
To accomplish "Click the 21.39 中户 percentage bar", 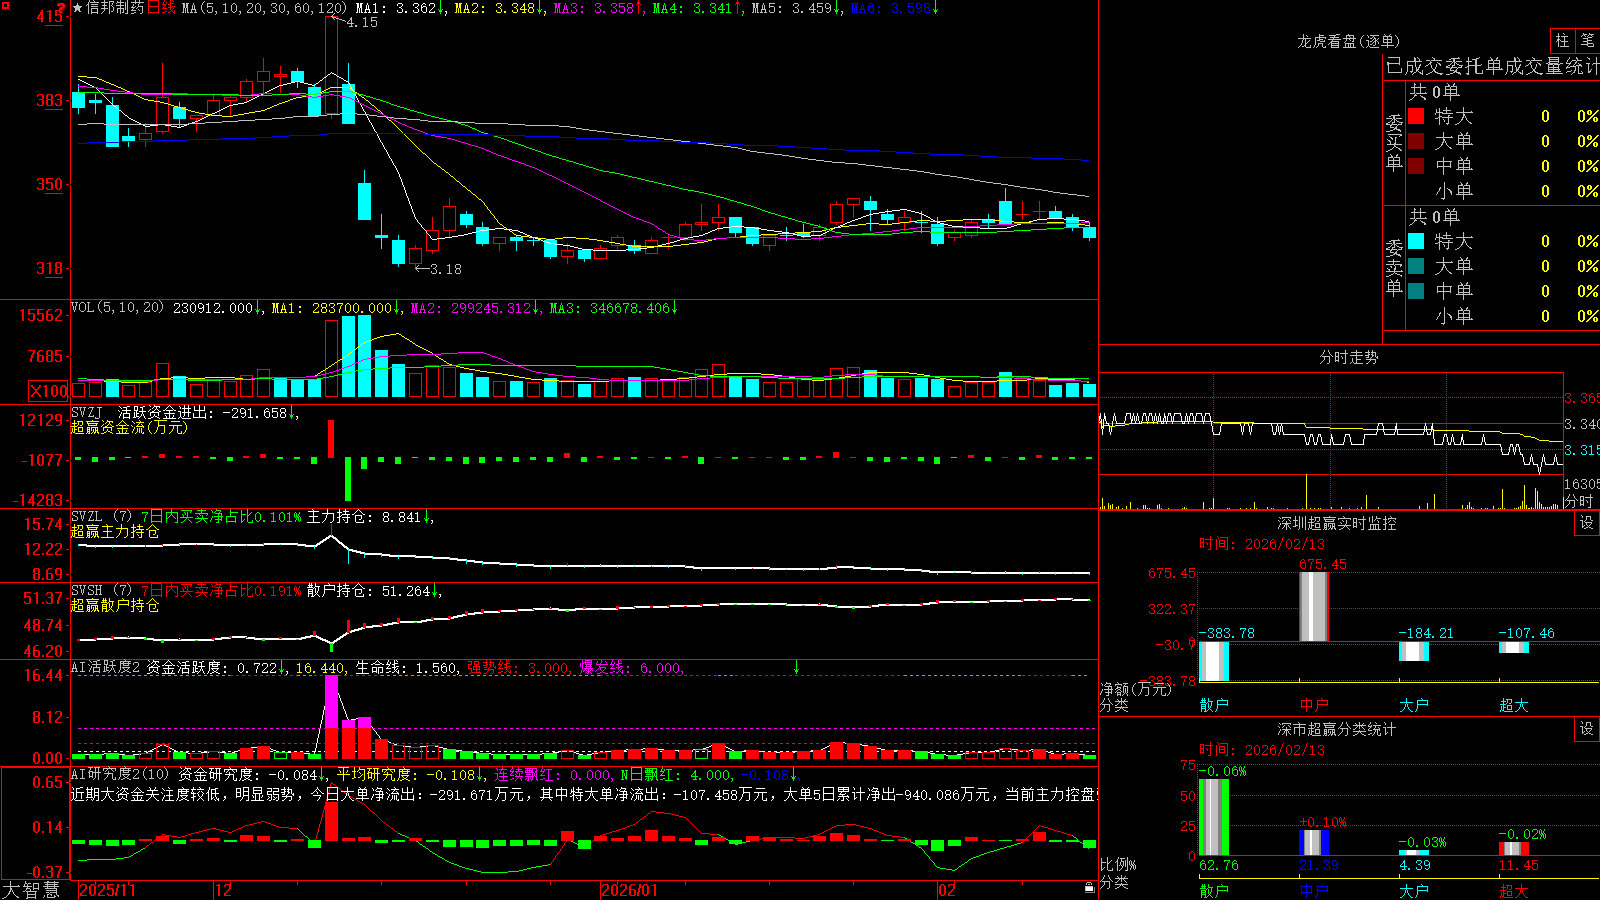I will click(x=1313, y=842).
